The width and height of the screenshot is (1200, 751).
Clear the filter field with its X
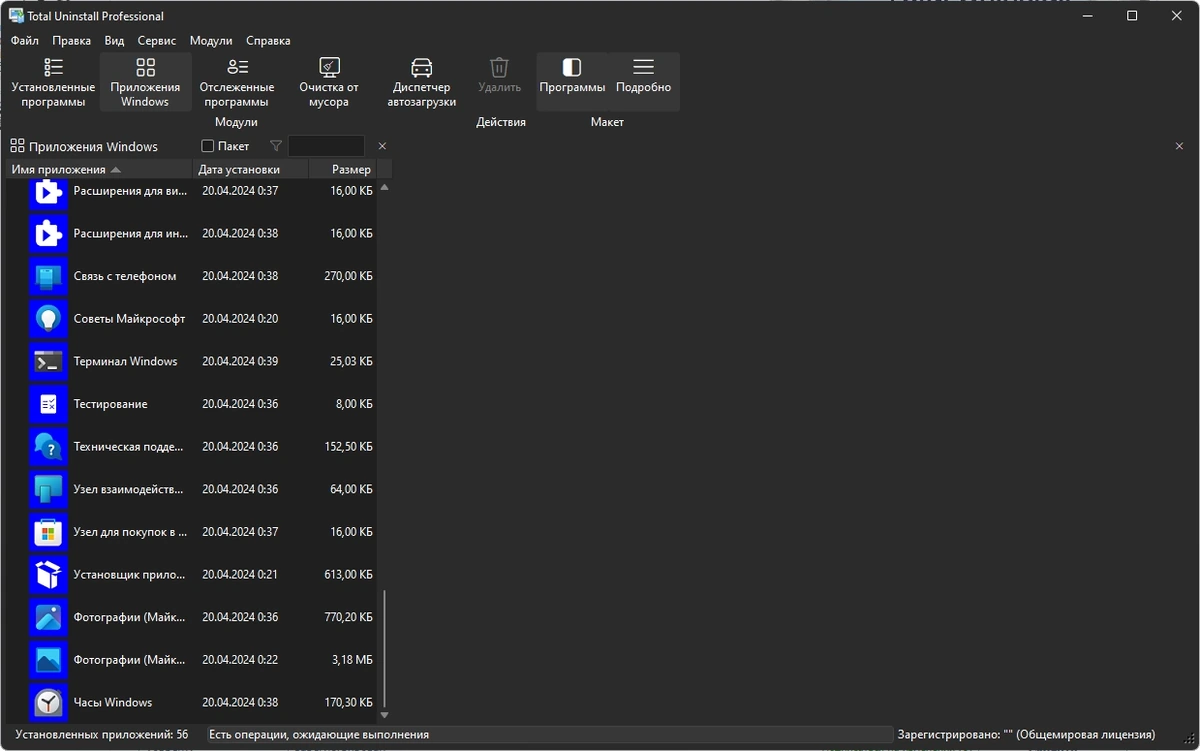point(382,146)
